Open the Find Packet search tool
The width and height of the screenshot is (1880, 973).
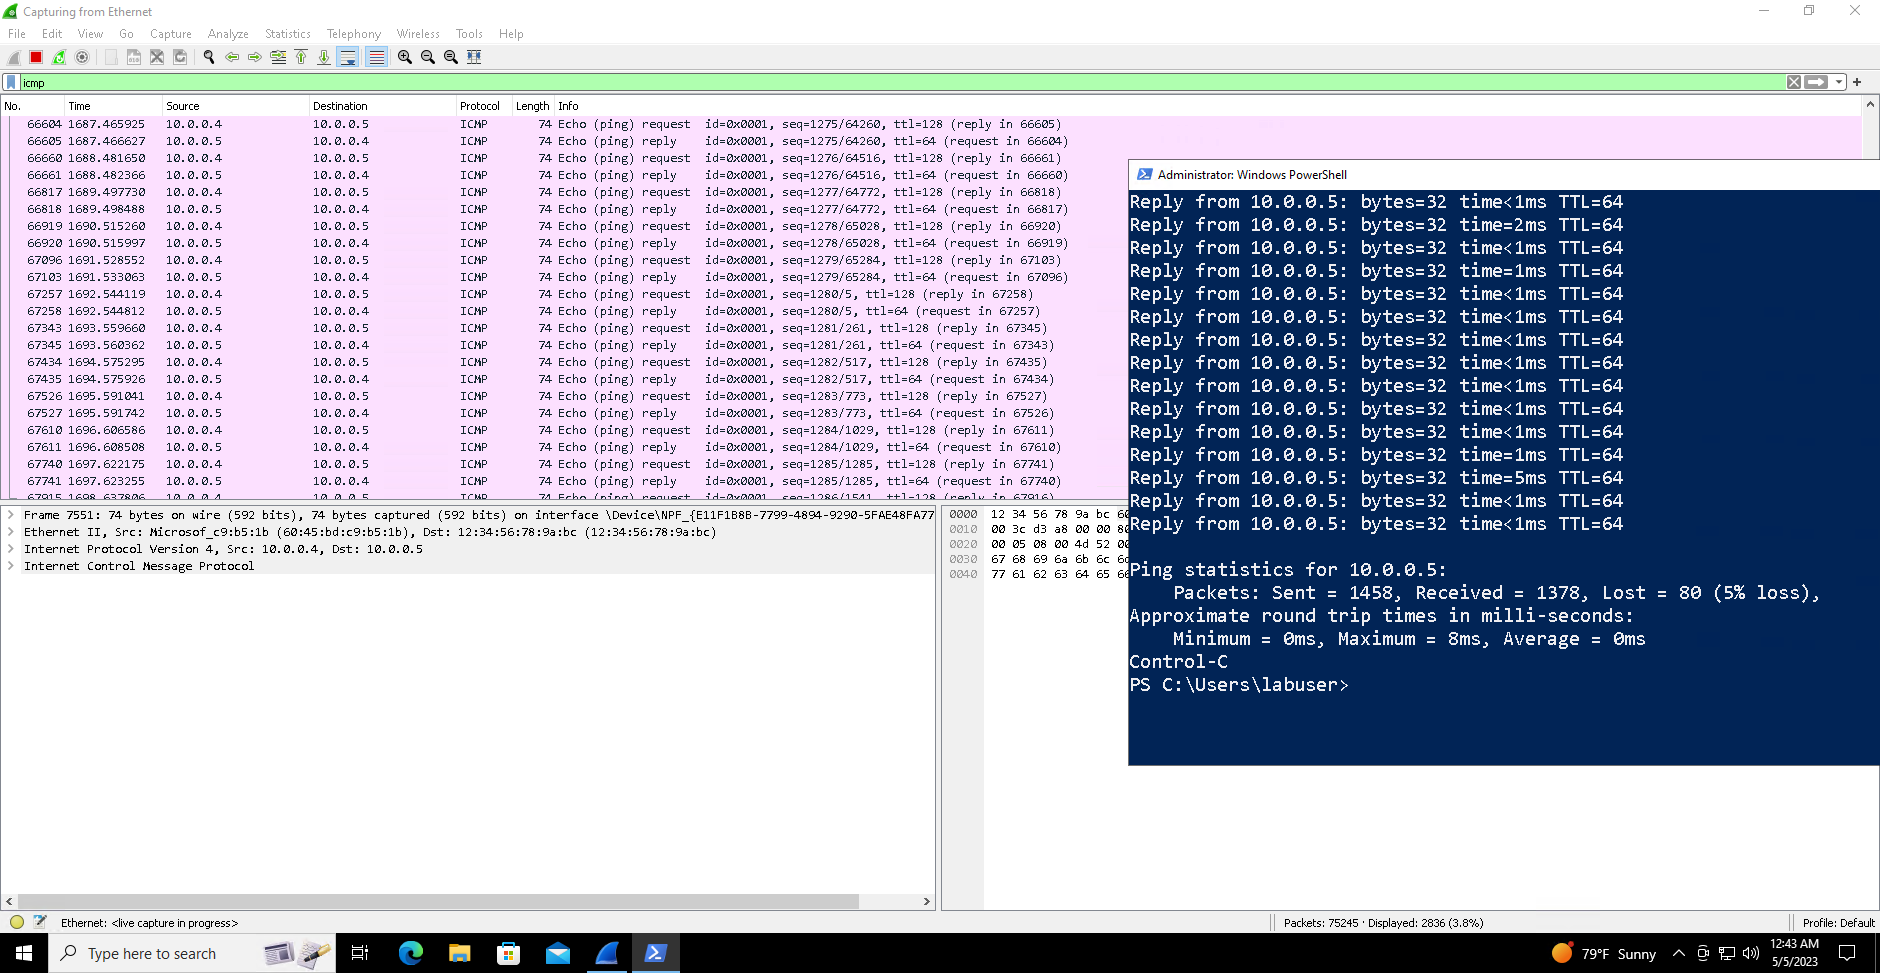(209, 57)
